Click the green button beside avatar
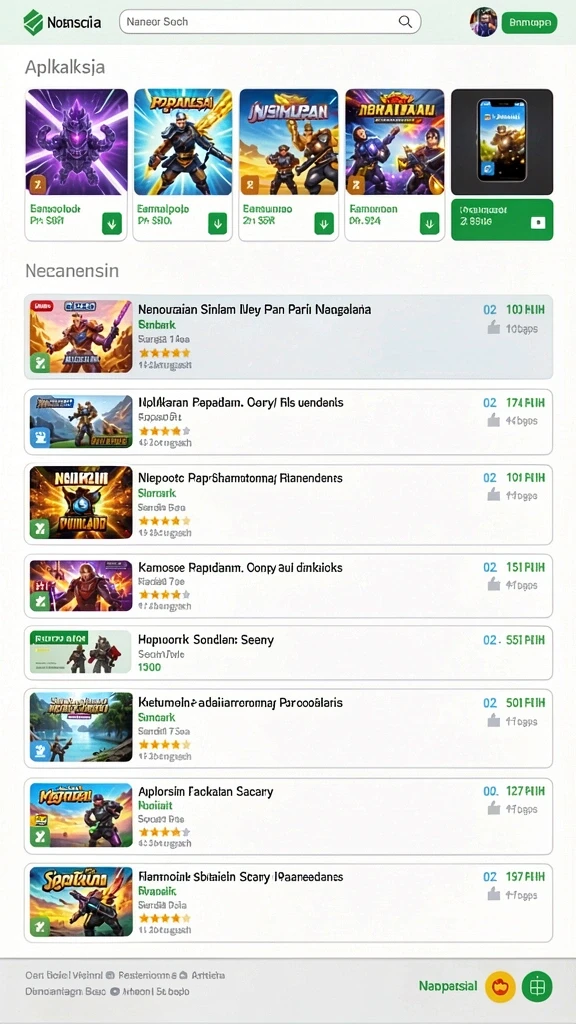This screenshot has height=1024, width=576. 529,23
